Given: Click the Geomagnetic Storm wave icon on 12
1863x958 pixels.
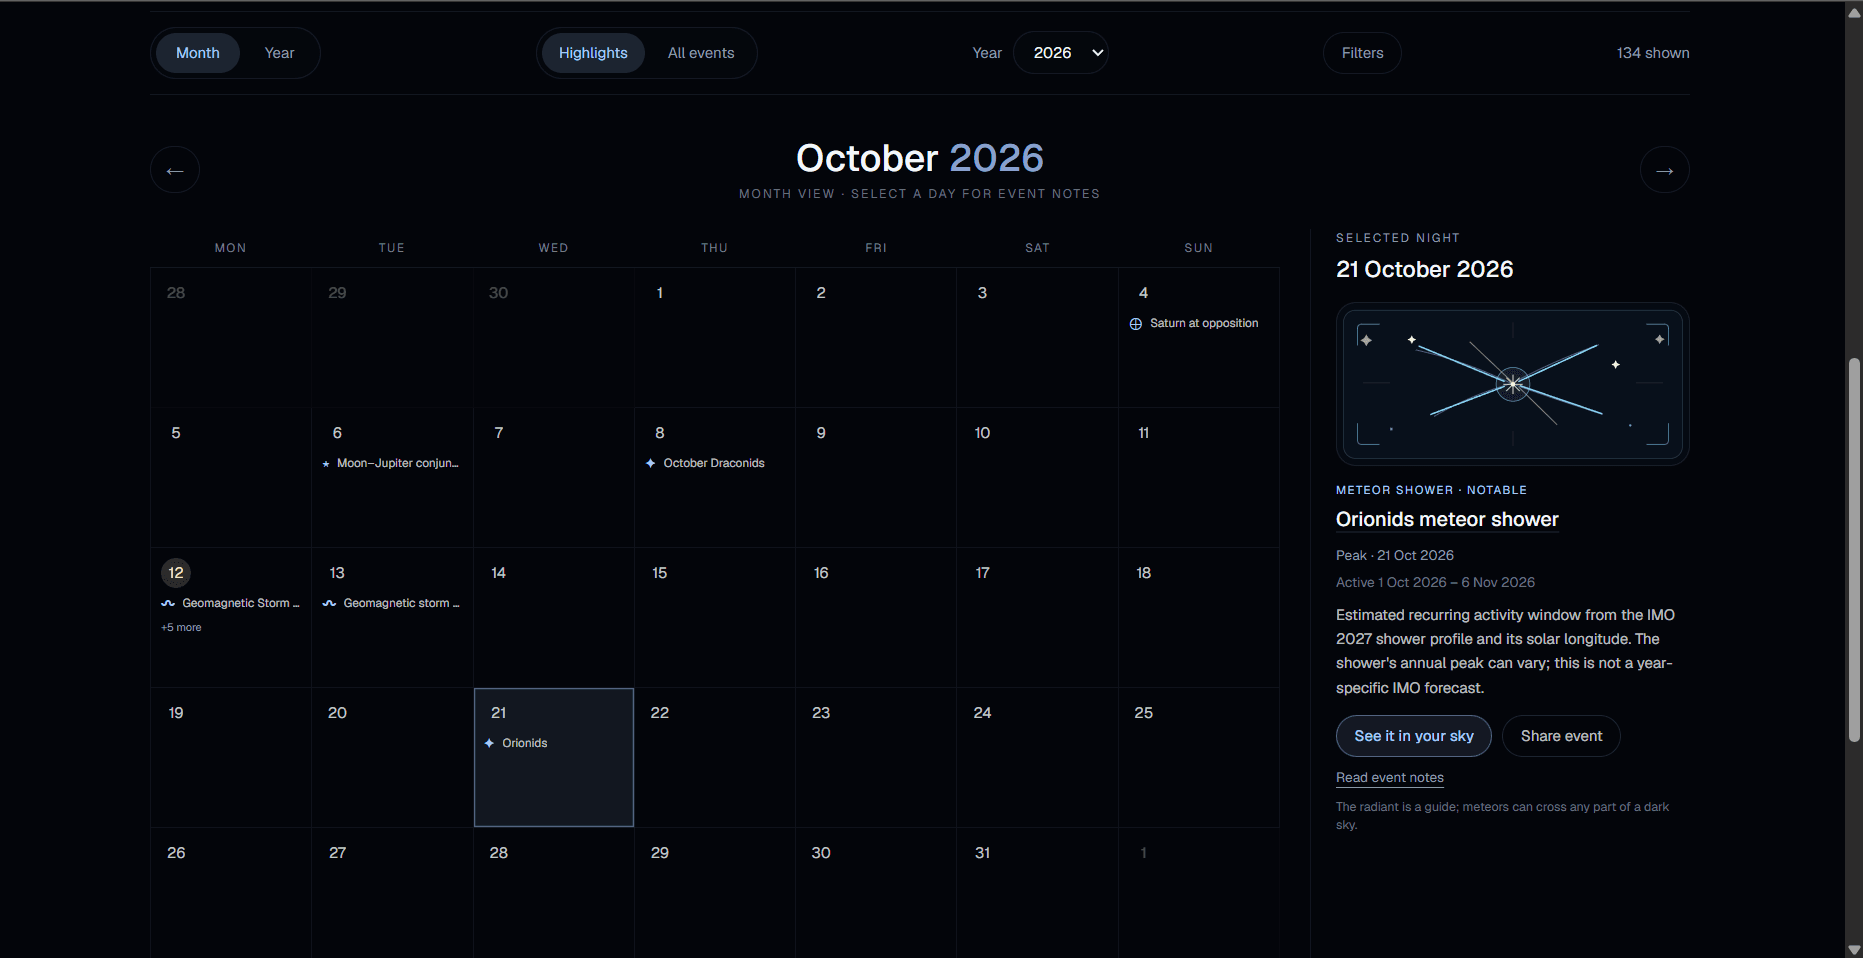Looking at the screenshot, I should [168, 603].
